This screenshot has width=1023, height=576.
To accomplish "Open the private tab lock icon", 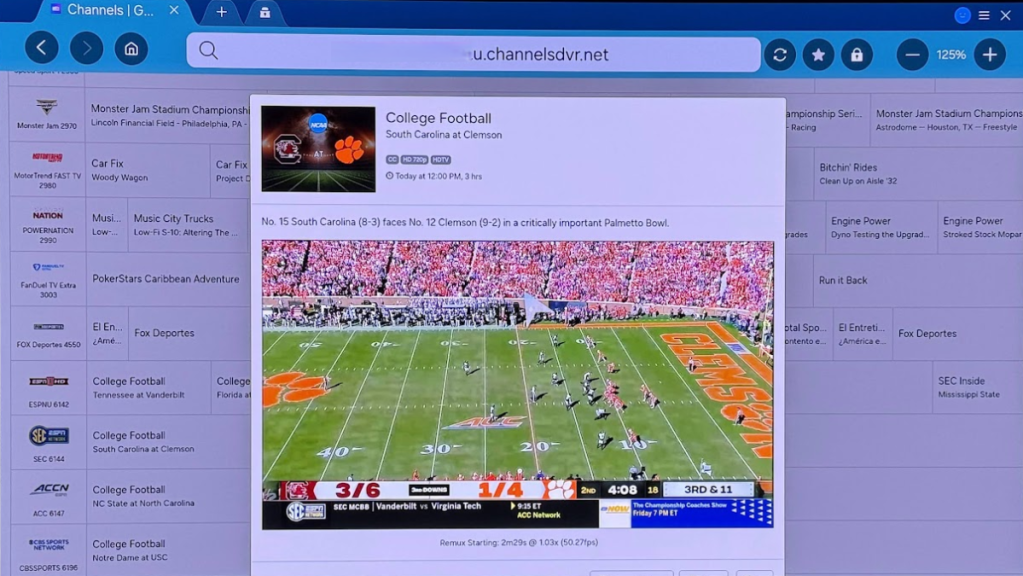I will pyautogui.click(x=265, y=12).
